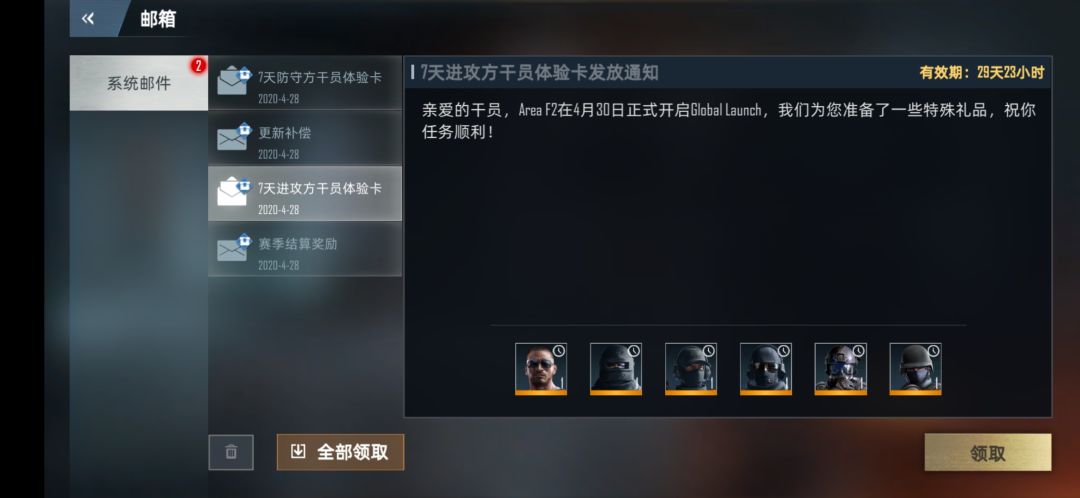Open the 赛季结算奖励 mail entry
Screen dimensions: 1080x498
click(x=305, y=249)
